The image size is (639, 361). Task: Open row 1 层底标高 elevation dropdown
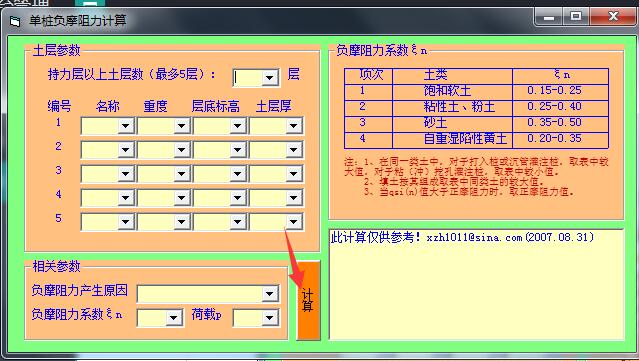pyautogui.click(x=238, y=126)
